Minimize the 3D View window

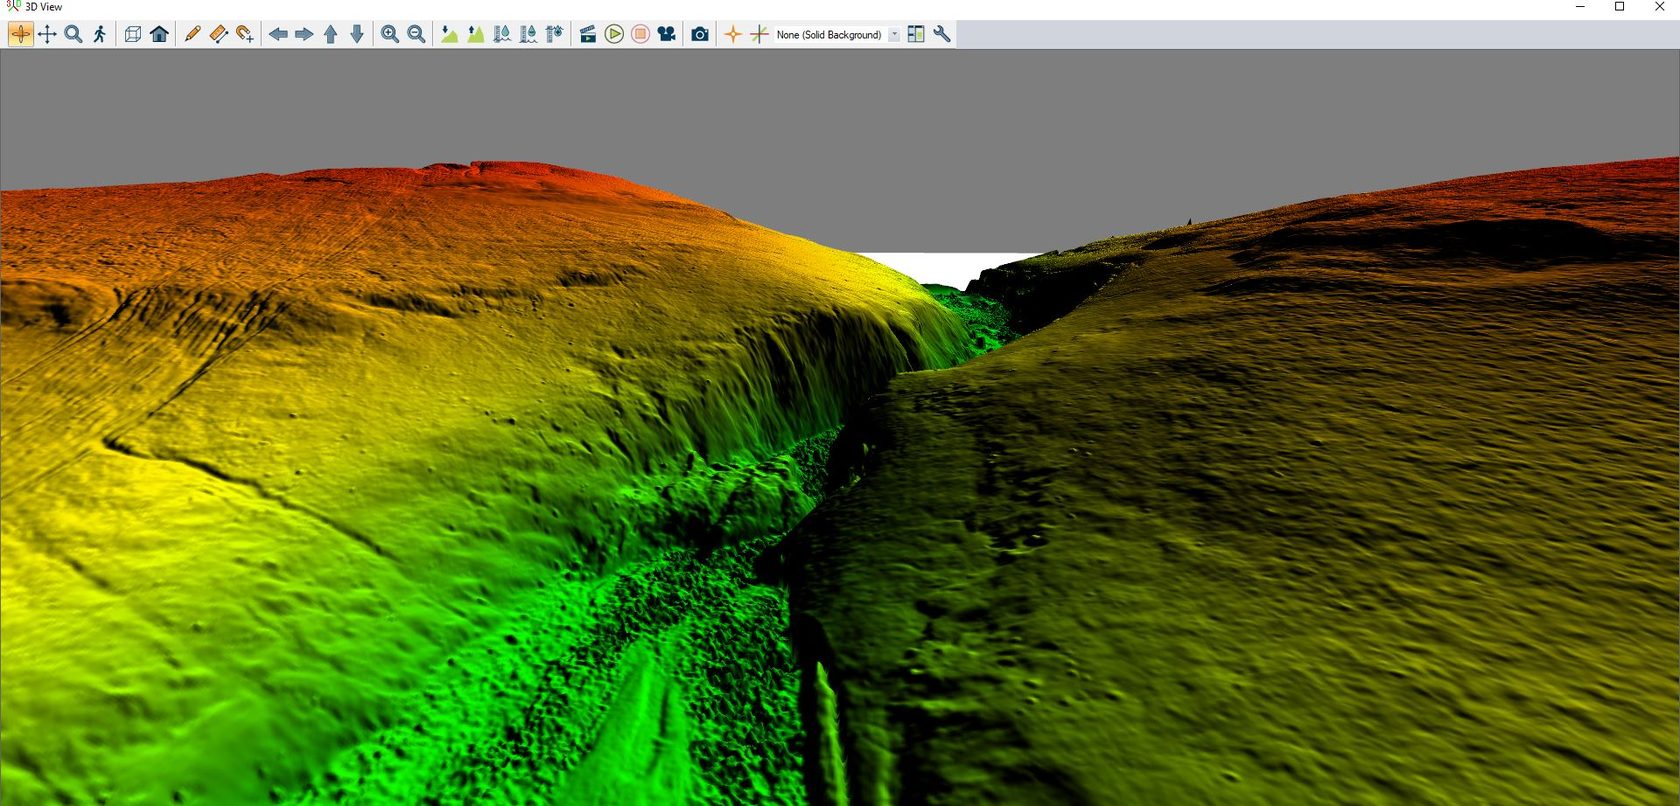click(1580, 7)
